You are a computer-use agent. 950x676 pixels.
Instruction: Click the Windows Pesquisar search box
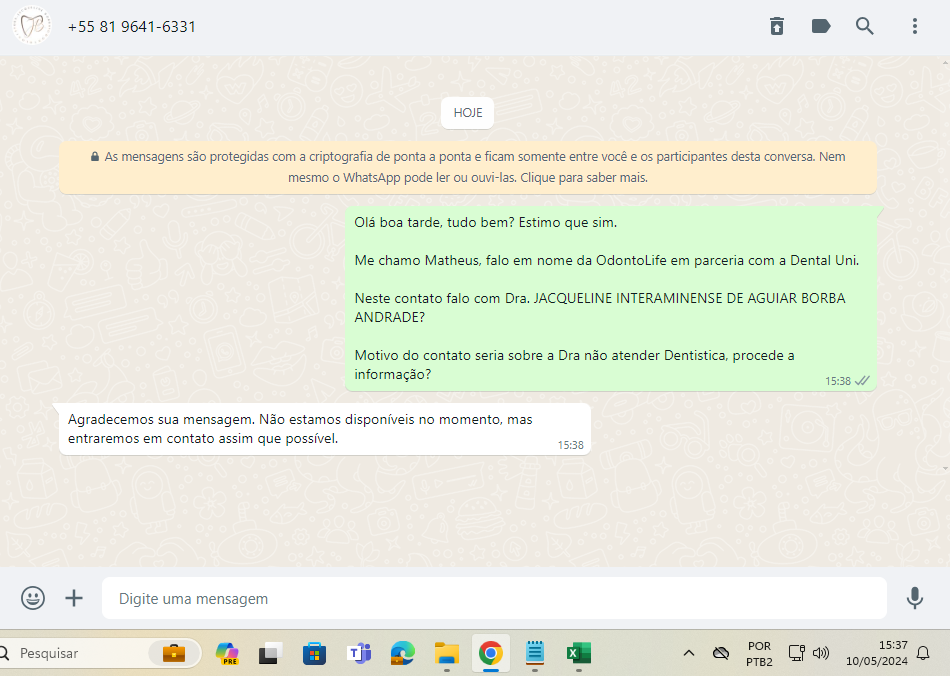pos(80,653)
